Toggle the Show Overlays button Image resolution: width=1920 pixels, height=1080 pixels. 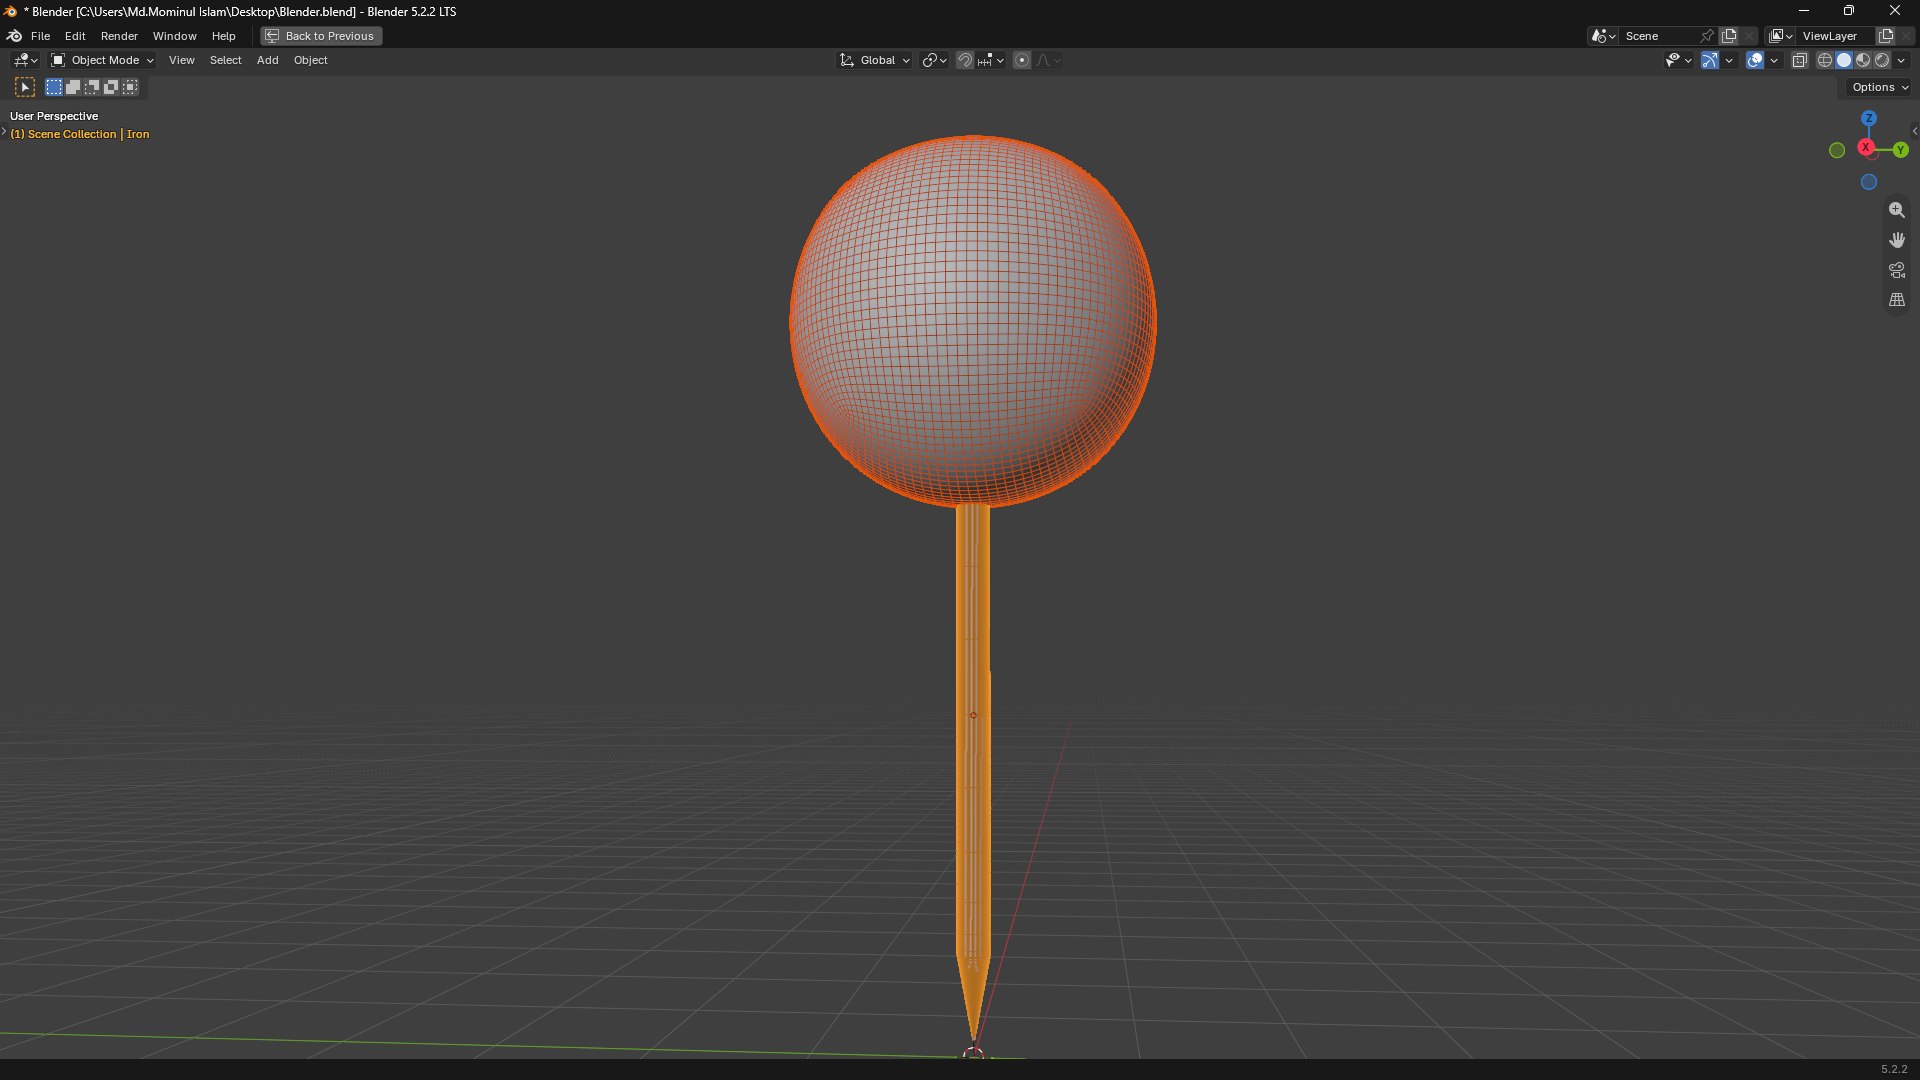[1755, 60]
